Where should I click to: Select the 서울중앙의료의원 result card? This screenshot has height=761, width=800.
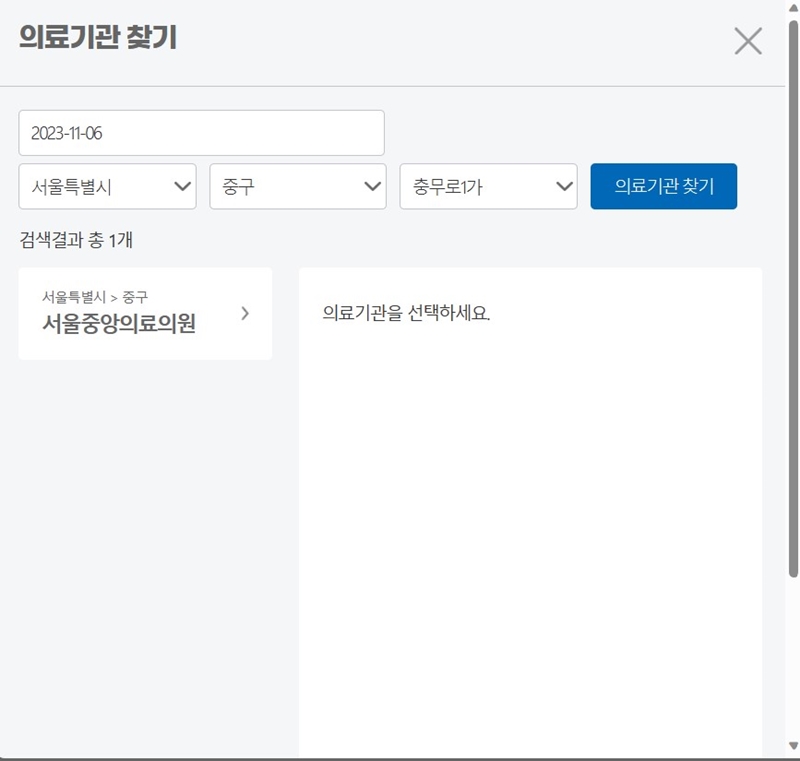(145, 314)
